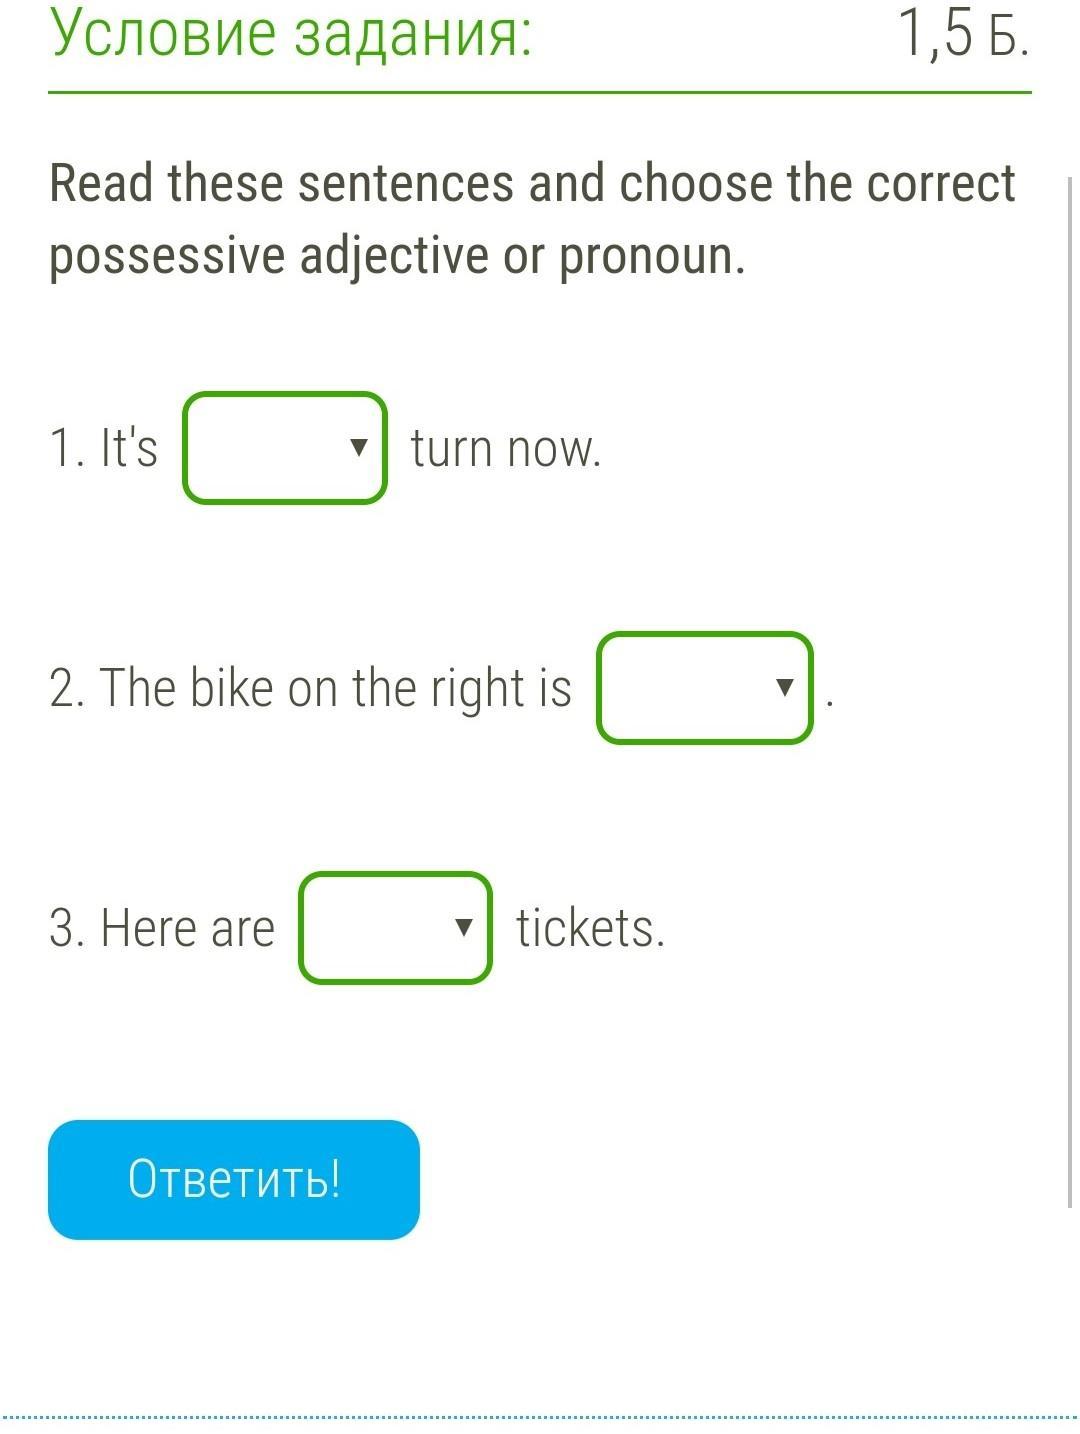Screen dimensions: 1080x1434
Task: Click the '1,5 Б.' points label
Action: 963,34
